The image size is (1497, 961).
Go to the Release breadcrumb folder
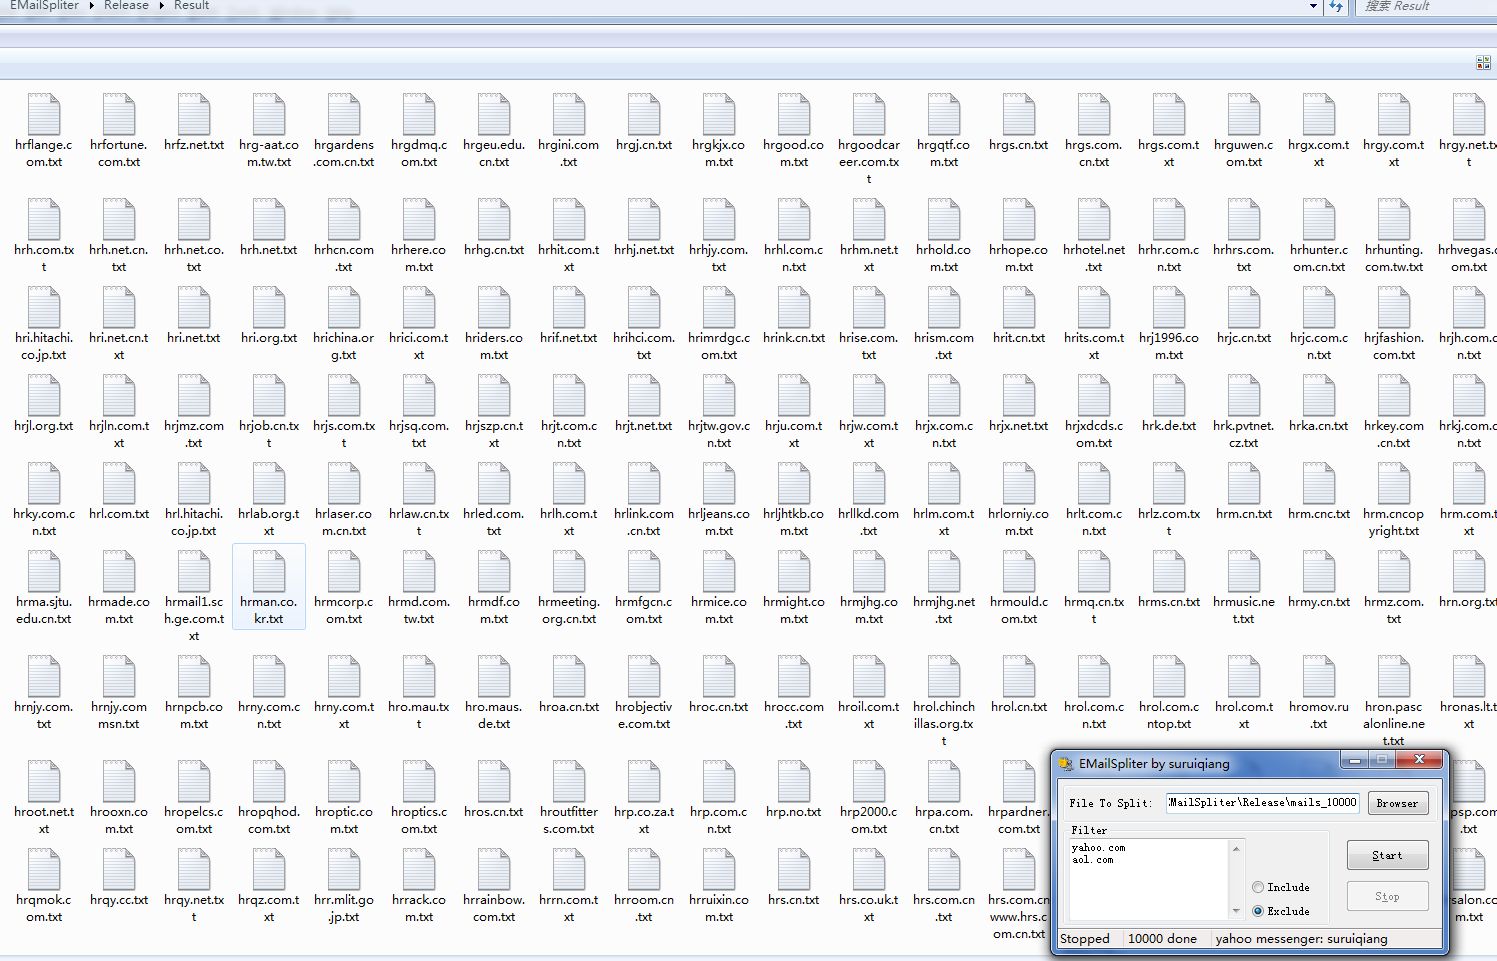[x=126, y=6]
